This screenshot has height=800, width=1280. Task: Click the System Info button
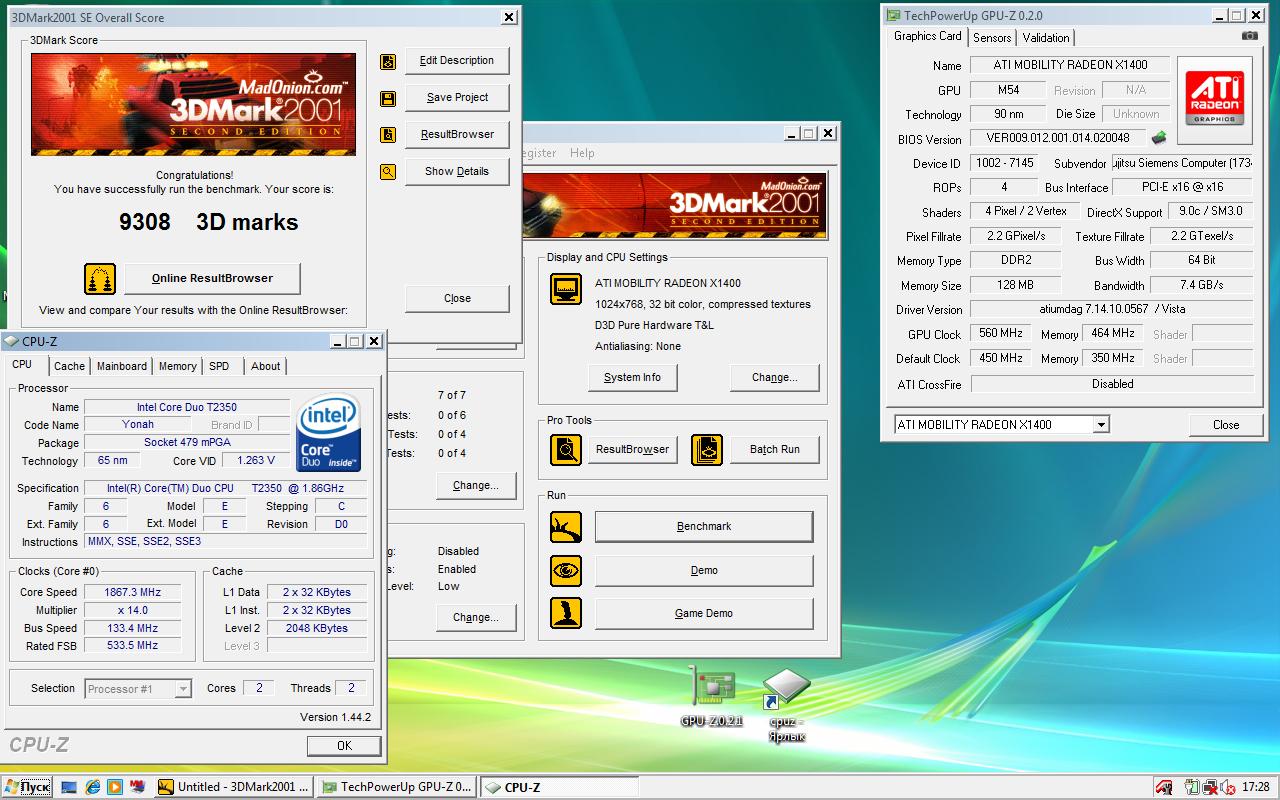click(632, 378)
